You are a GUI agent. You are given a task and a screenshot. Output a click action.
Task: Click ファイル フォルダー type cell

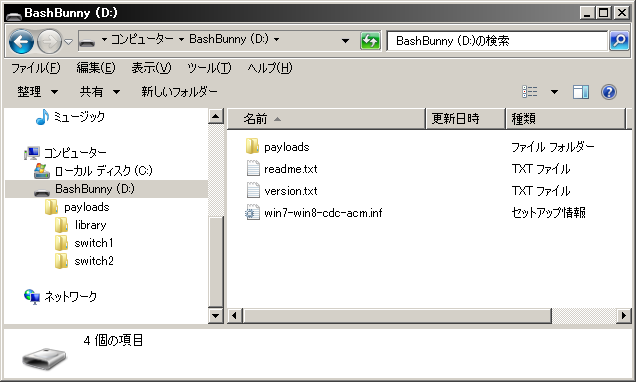click(x=552, y=147)
